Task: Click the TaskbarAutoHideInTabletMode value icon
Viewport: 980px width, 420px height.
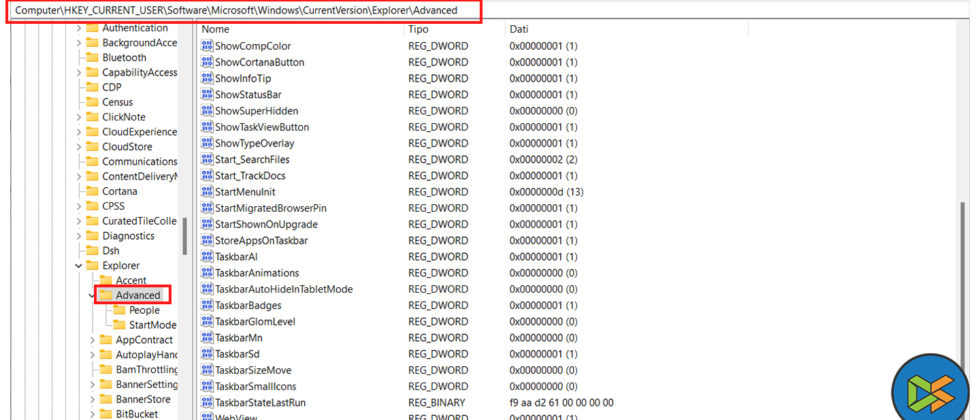Action: [207, 289]
